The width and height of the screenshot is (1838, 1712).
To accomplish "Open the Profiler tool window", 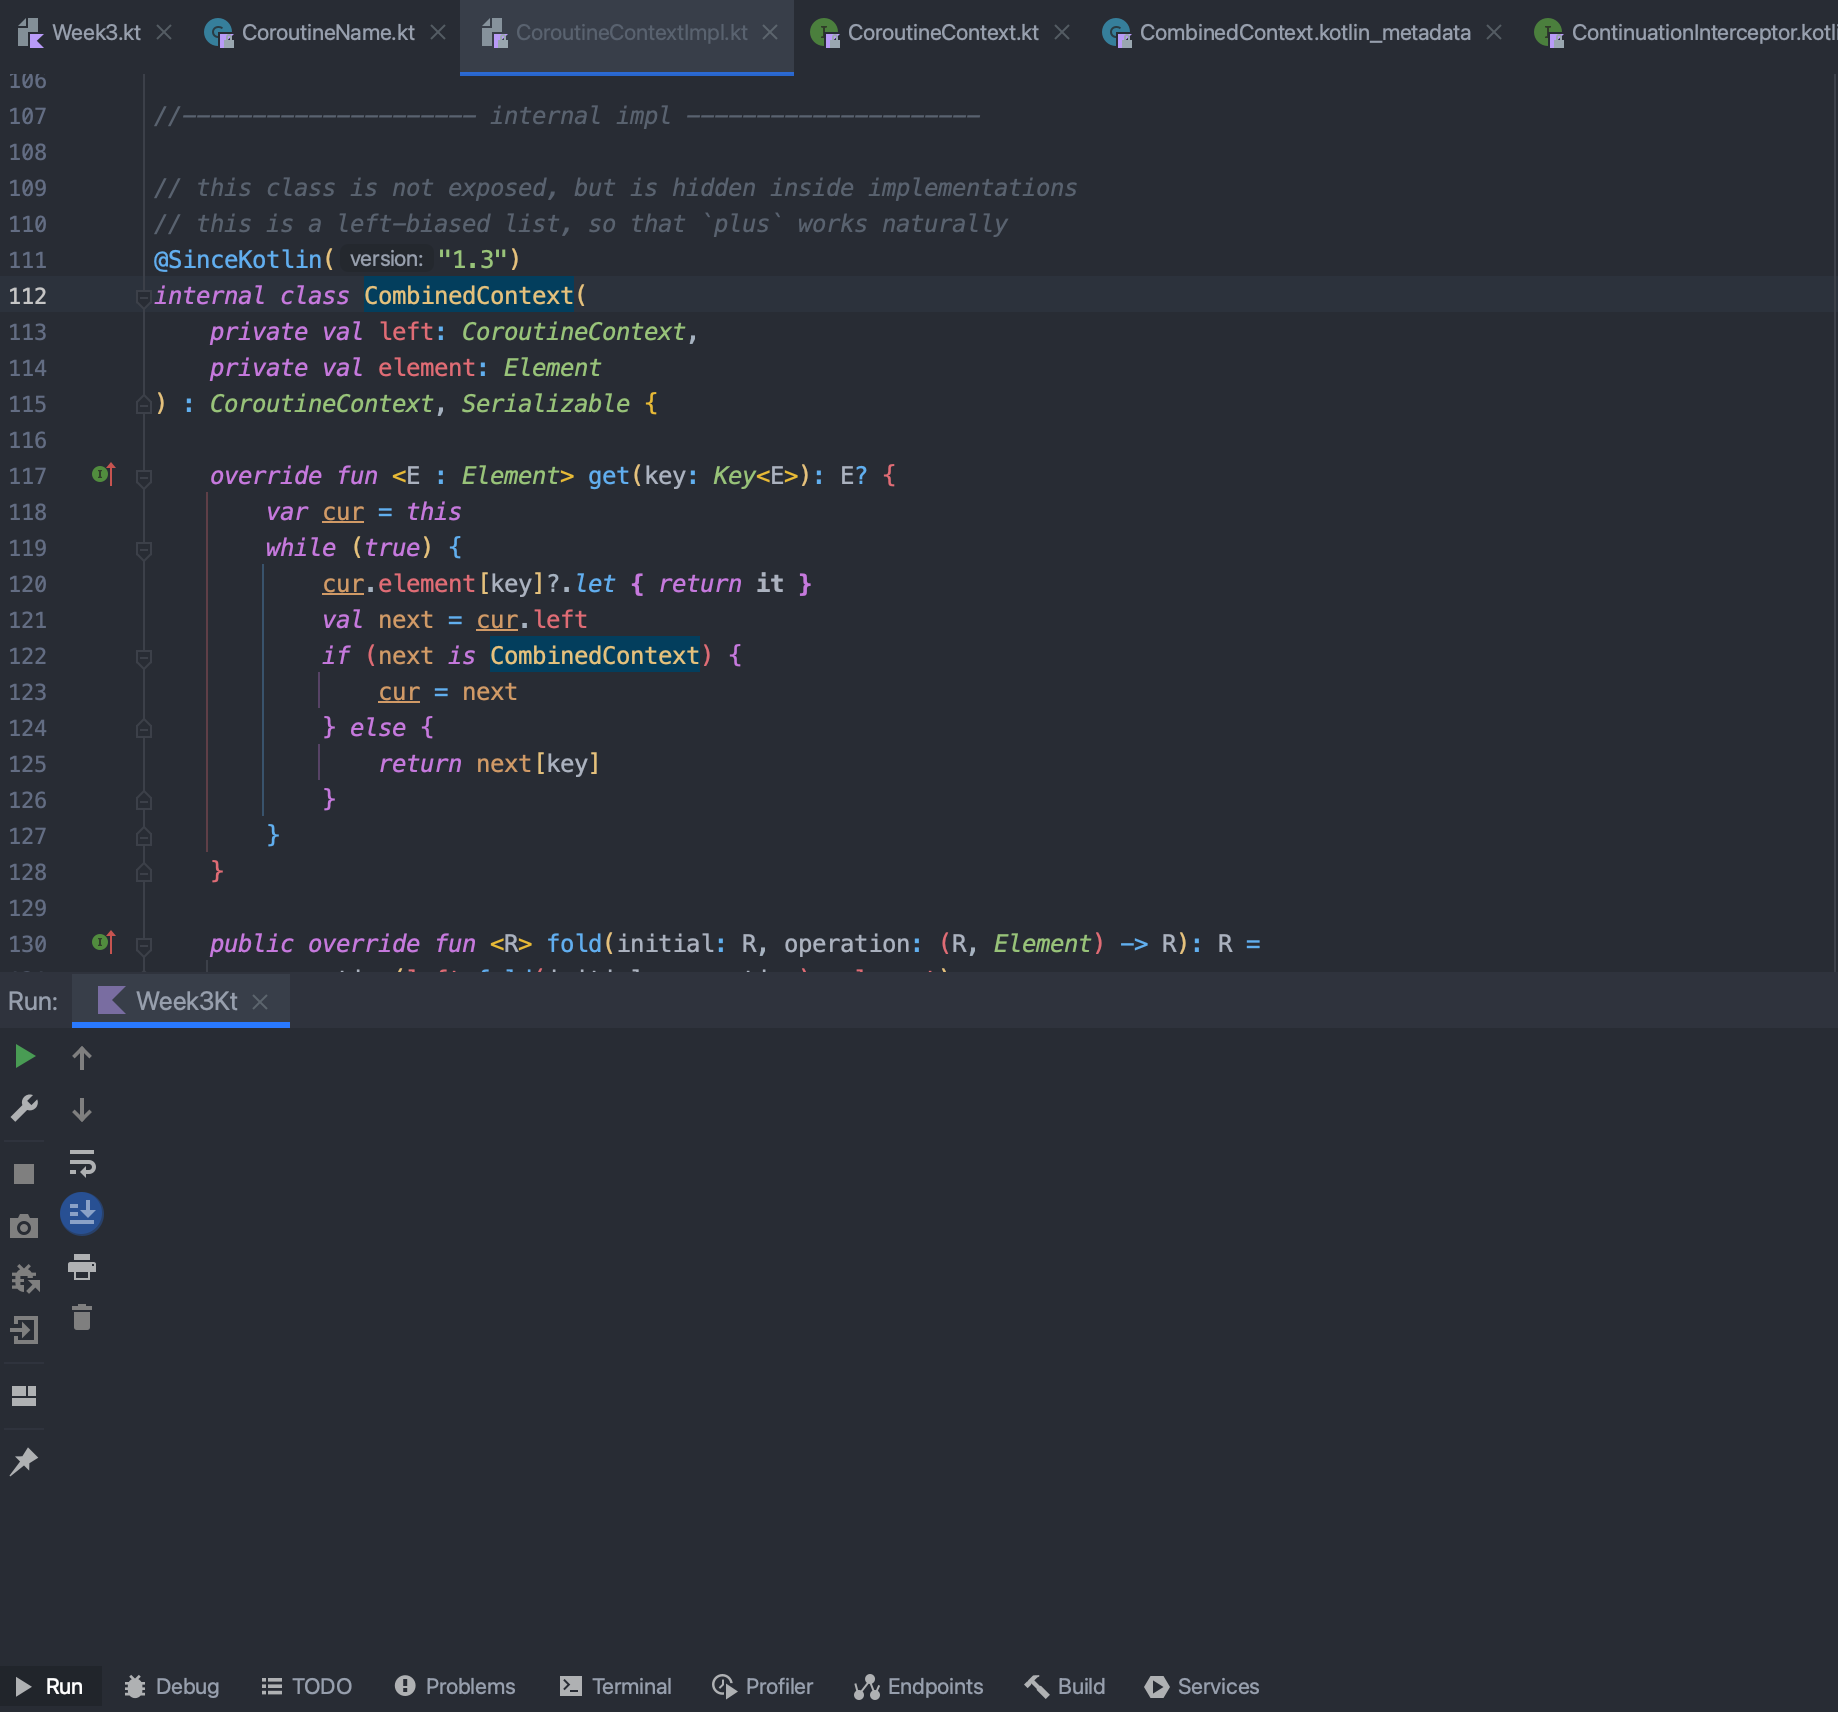I will pos(763,1686).
